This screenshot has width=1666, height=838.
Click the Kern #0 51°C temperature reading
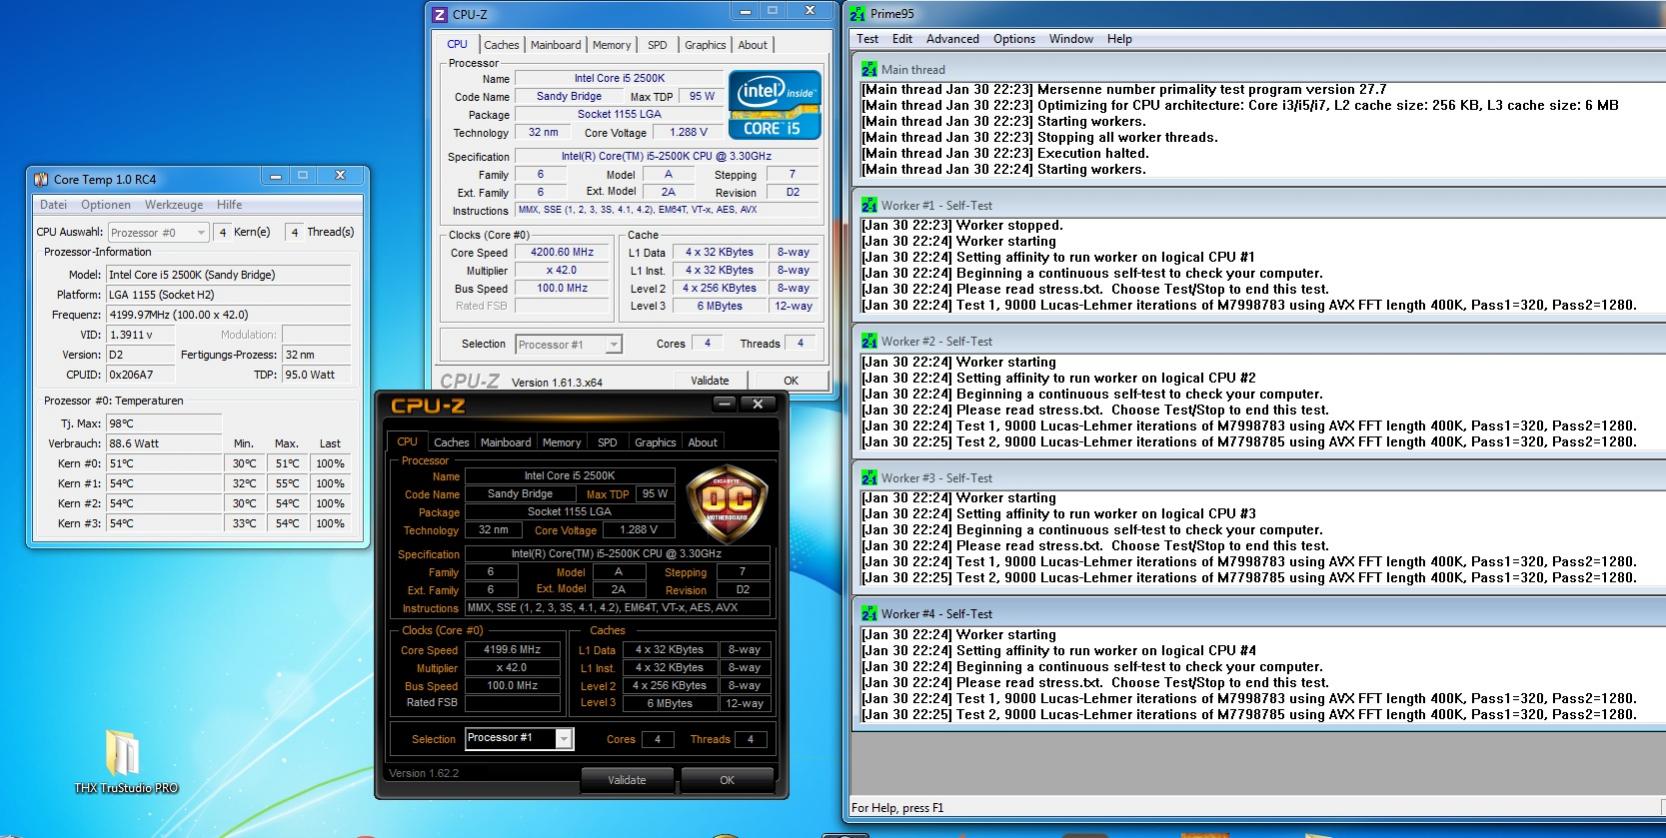tap(163, 464)
